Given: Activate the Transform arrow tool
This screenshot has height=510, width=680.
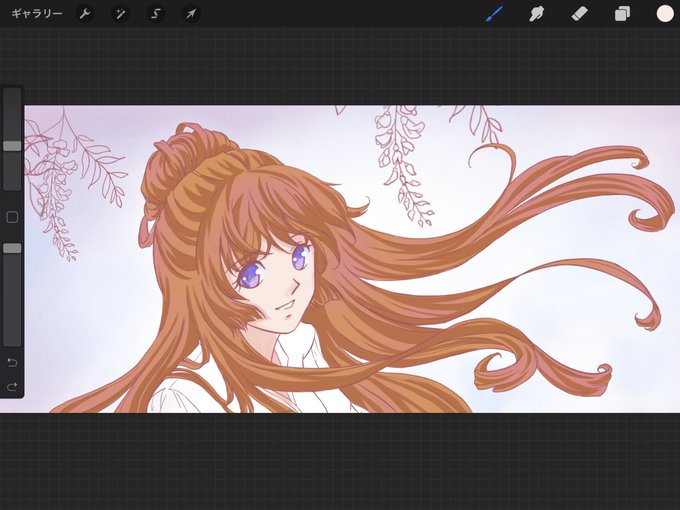Looking at the screenshot, I should 191,14.
